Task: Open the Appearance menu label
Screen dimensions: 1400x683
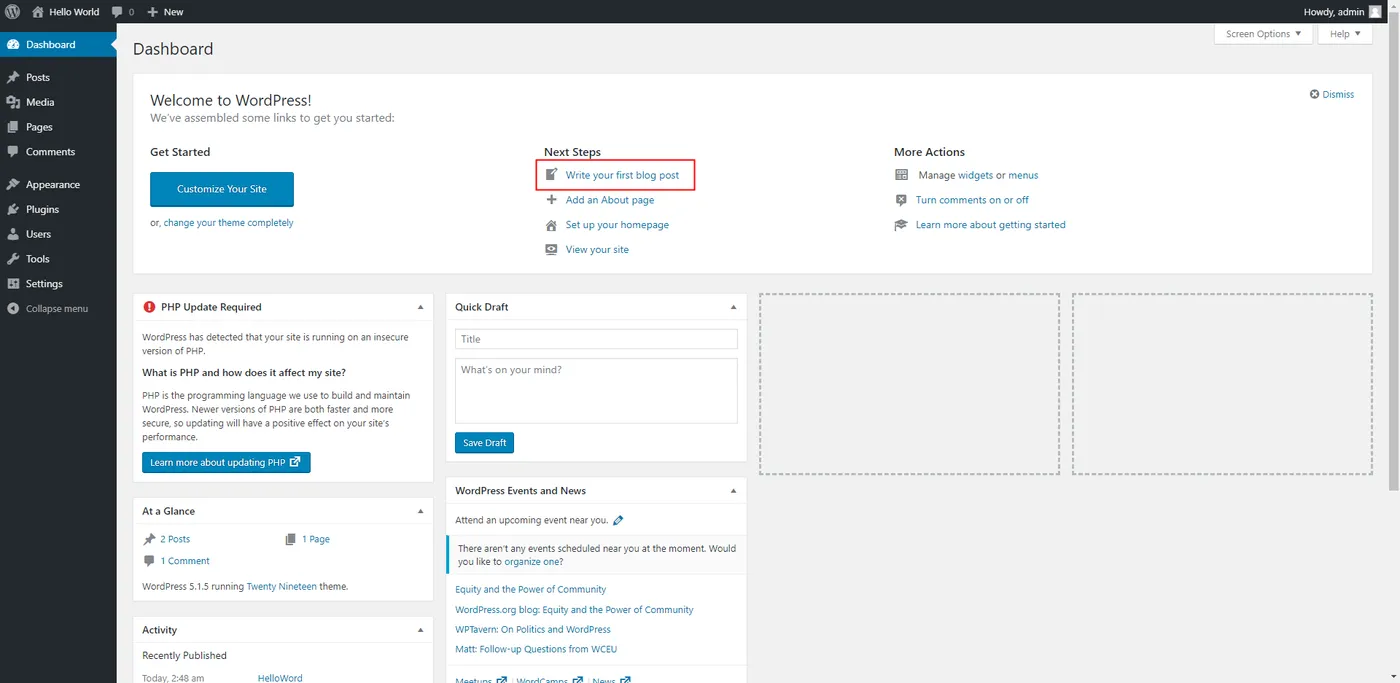Action: (x=53, y=184)
